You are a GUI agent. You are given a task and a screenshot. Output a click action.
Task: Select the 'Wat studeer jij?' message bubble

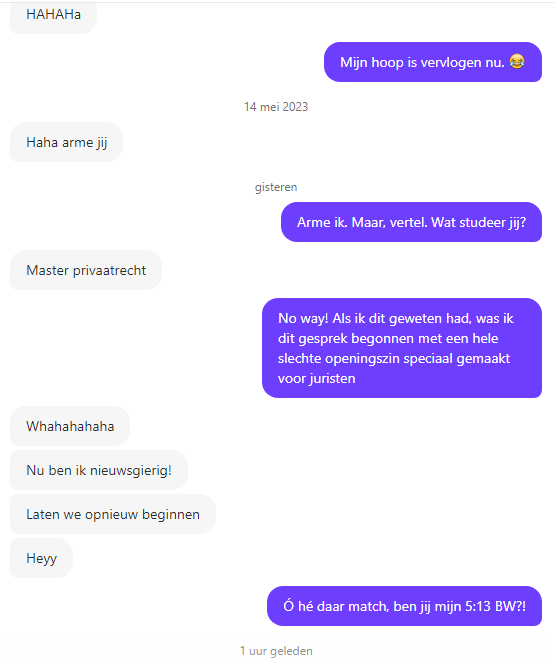411,222
